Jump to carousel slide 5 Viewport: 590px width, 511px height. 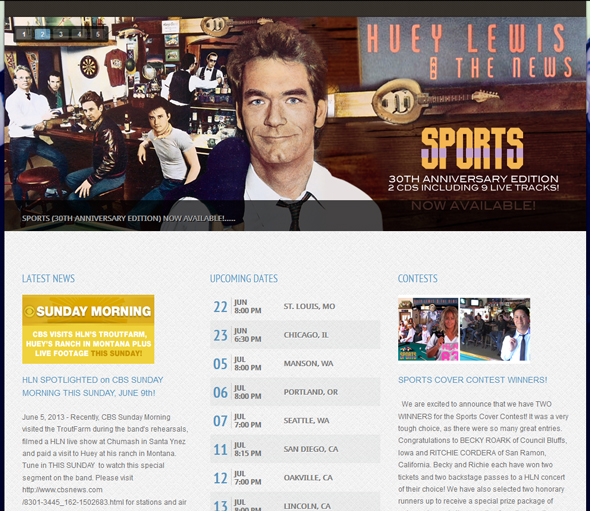[x=97, y=35]
